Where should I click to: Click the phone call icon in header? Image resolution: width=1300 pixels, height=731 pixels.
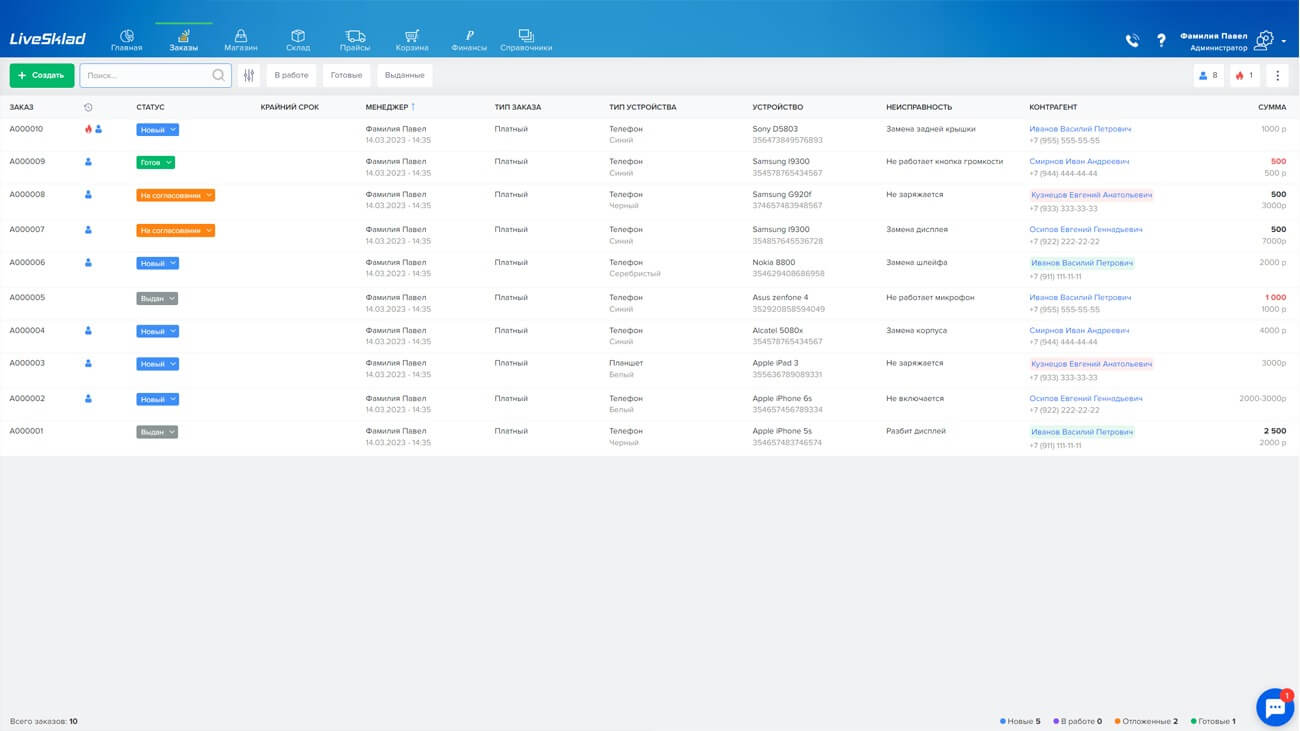pyautogui.click(x=1132, y=41)
